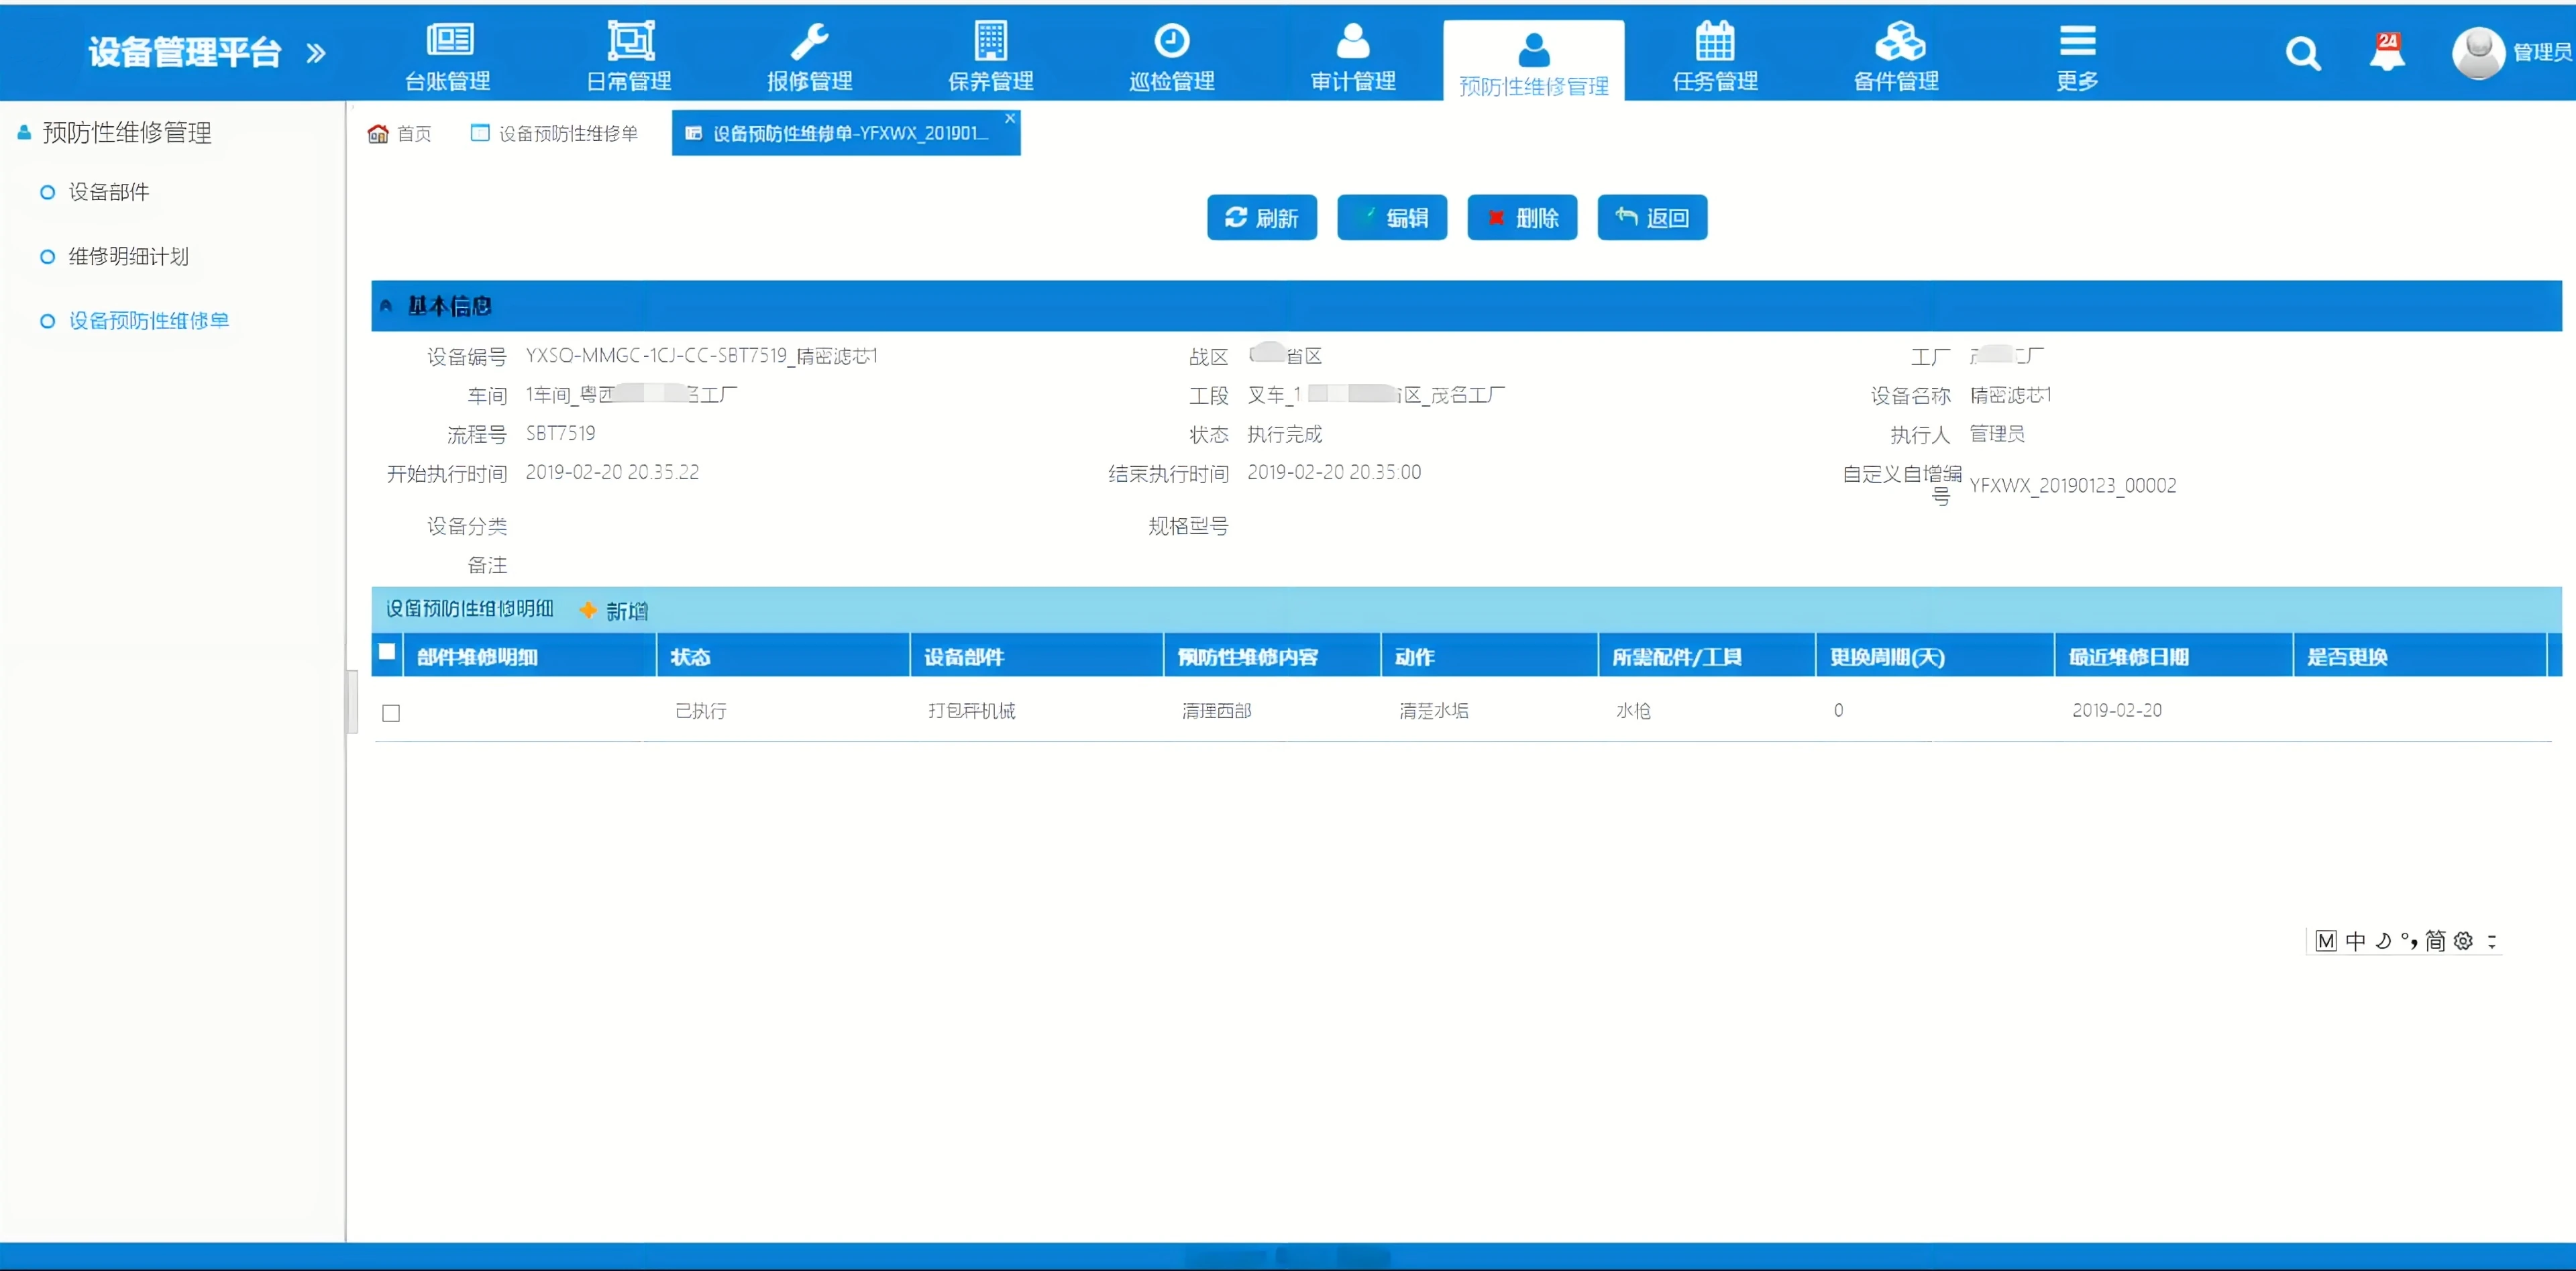Click the 删除 delete button
The height and width of the screenshot is (1271, 2576).
[x=1522, y=217]
